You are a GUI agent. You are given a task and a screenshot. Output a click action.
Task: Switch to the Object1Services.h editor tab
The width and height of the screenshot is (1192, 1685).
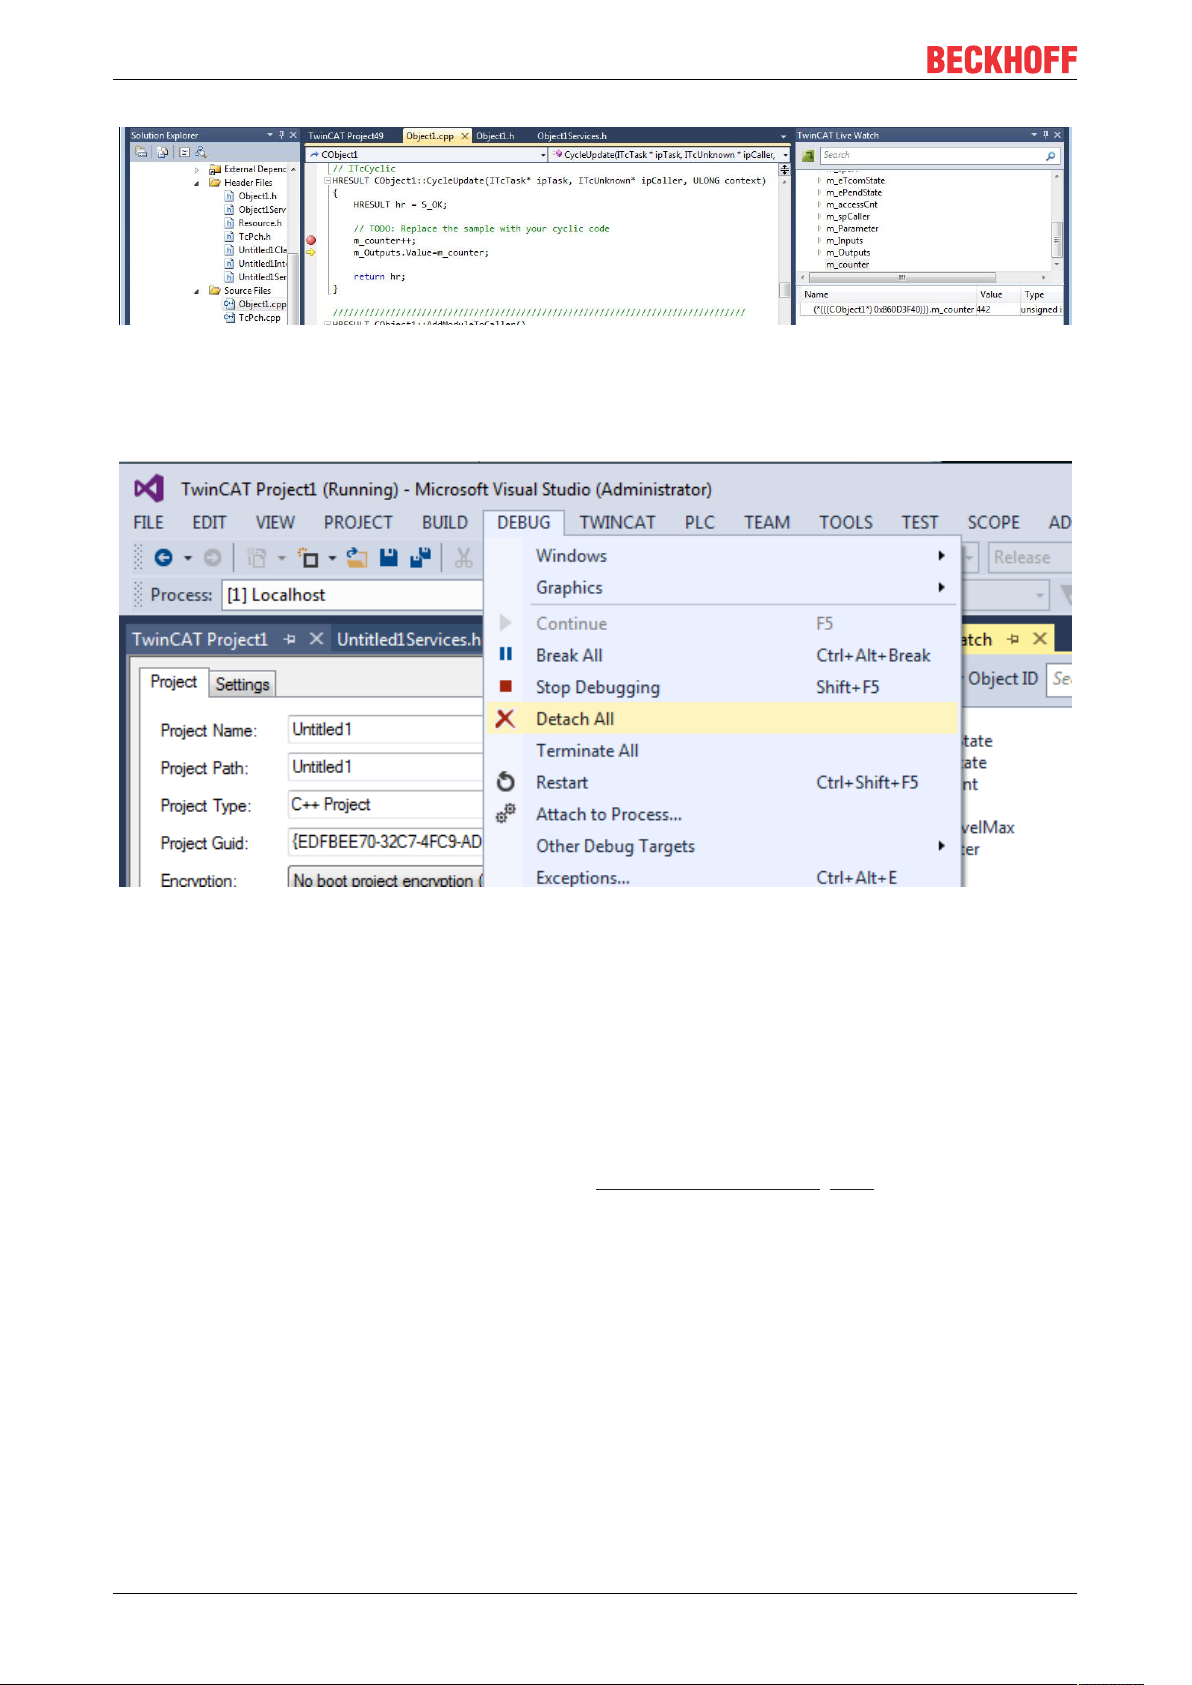click(x=572, y=136)
